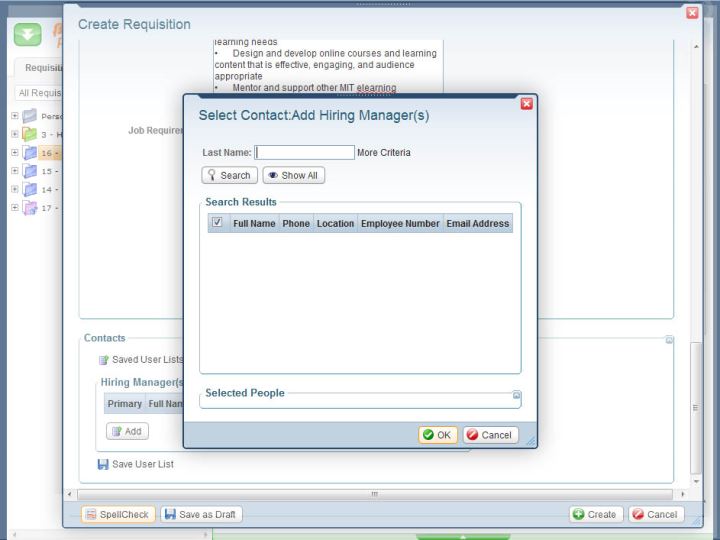Viewport: 720px width, 540px height.
Task: Click the horizontal scrollbar of Create Requisition
Action: coord(375,494)
